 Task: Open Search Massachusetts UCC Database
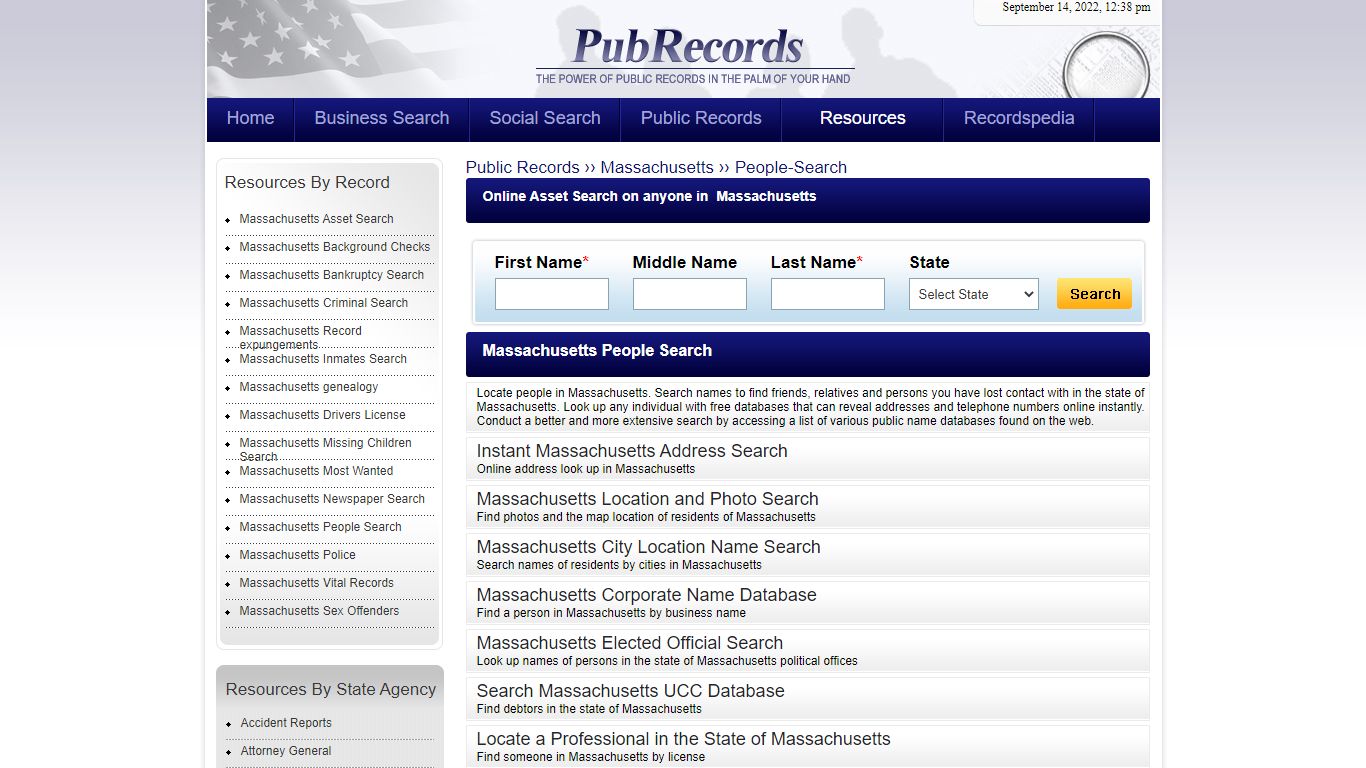631,691
